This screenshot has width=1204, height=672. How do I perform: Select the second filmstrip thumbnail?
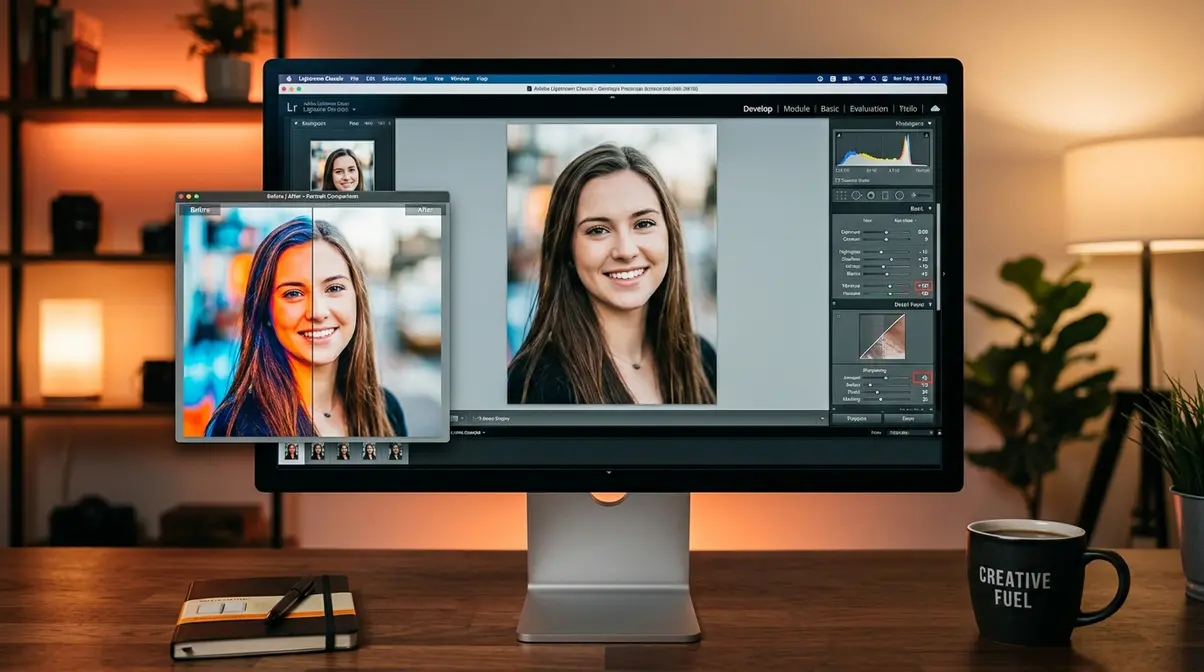click(x=318, y=451)
